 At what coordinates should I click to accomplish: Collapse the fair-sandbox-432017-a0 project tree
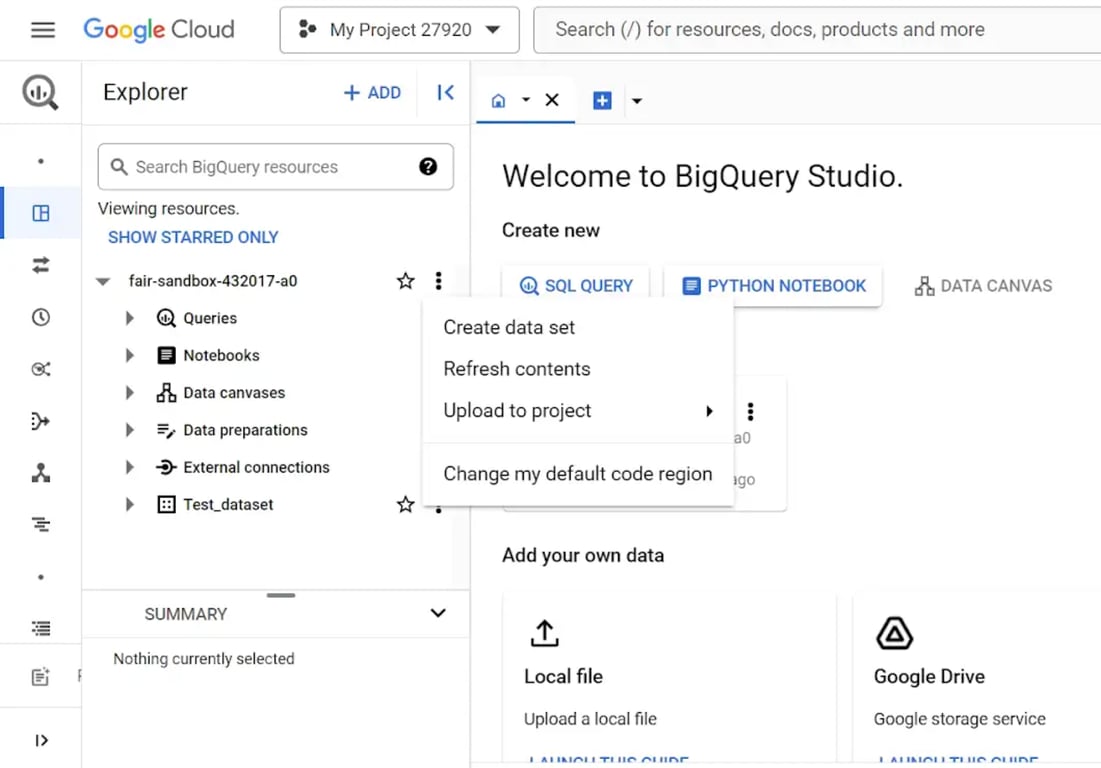103,282
